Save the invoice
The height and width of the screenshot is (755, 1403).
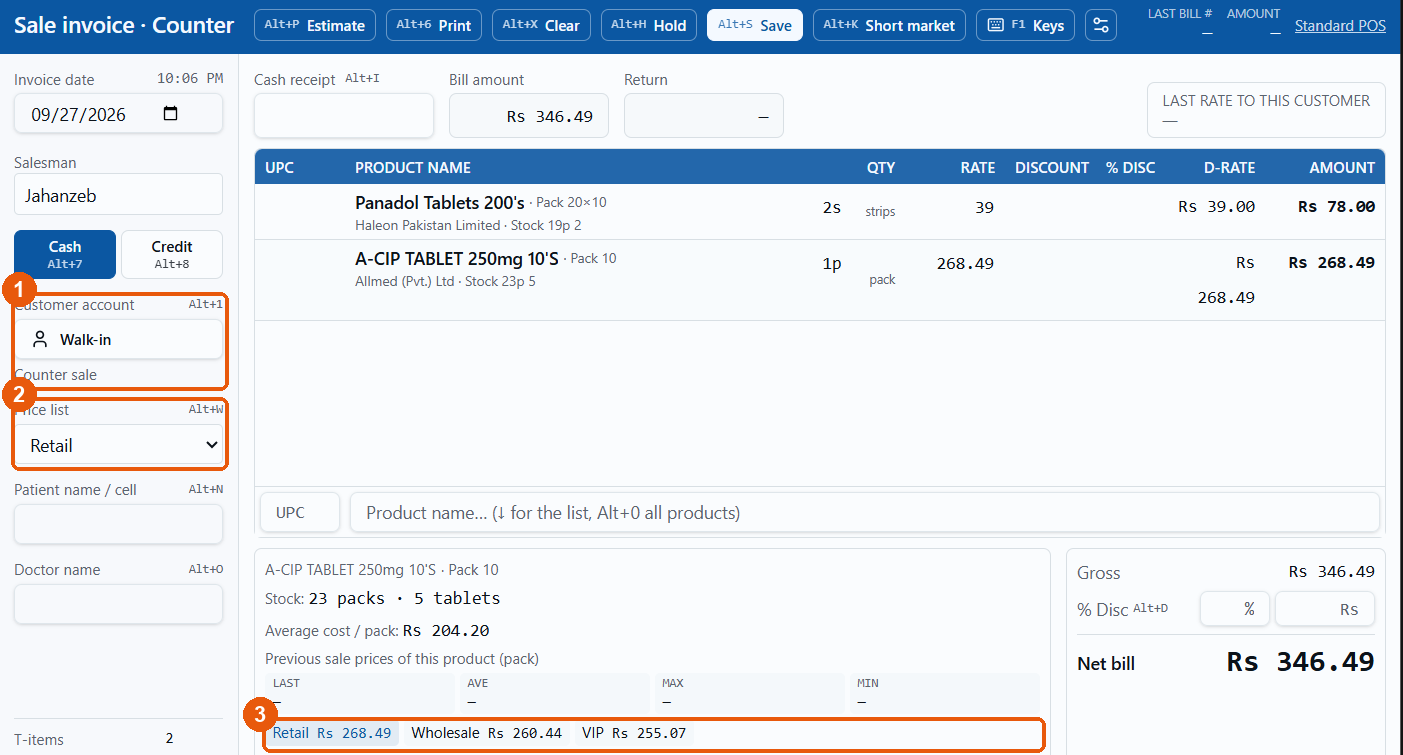(755, 25)
